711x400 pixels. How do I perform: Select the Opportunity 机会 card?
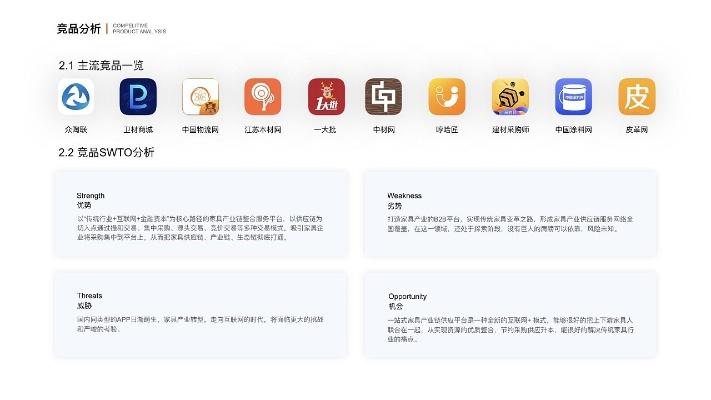coord(510,314)
